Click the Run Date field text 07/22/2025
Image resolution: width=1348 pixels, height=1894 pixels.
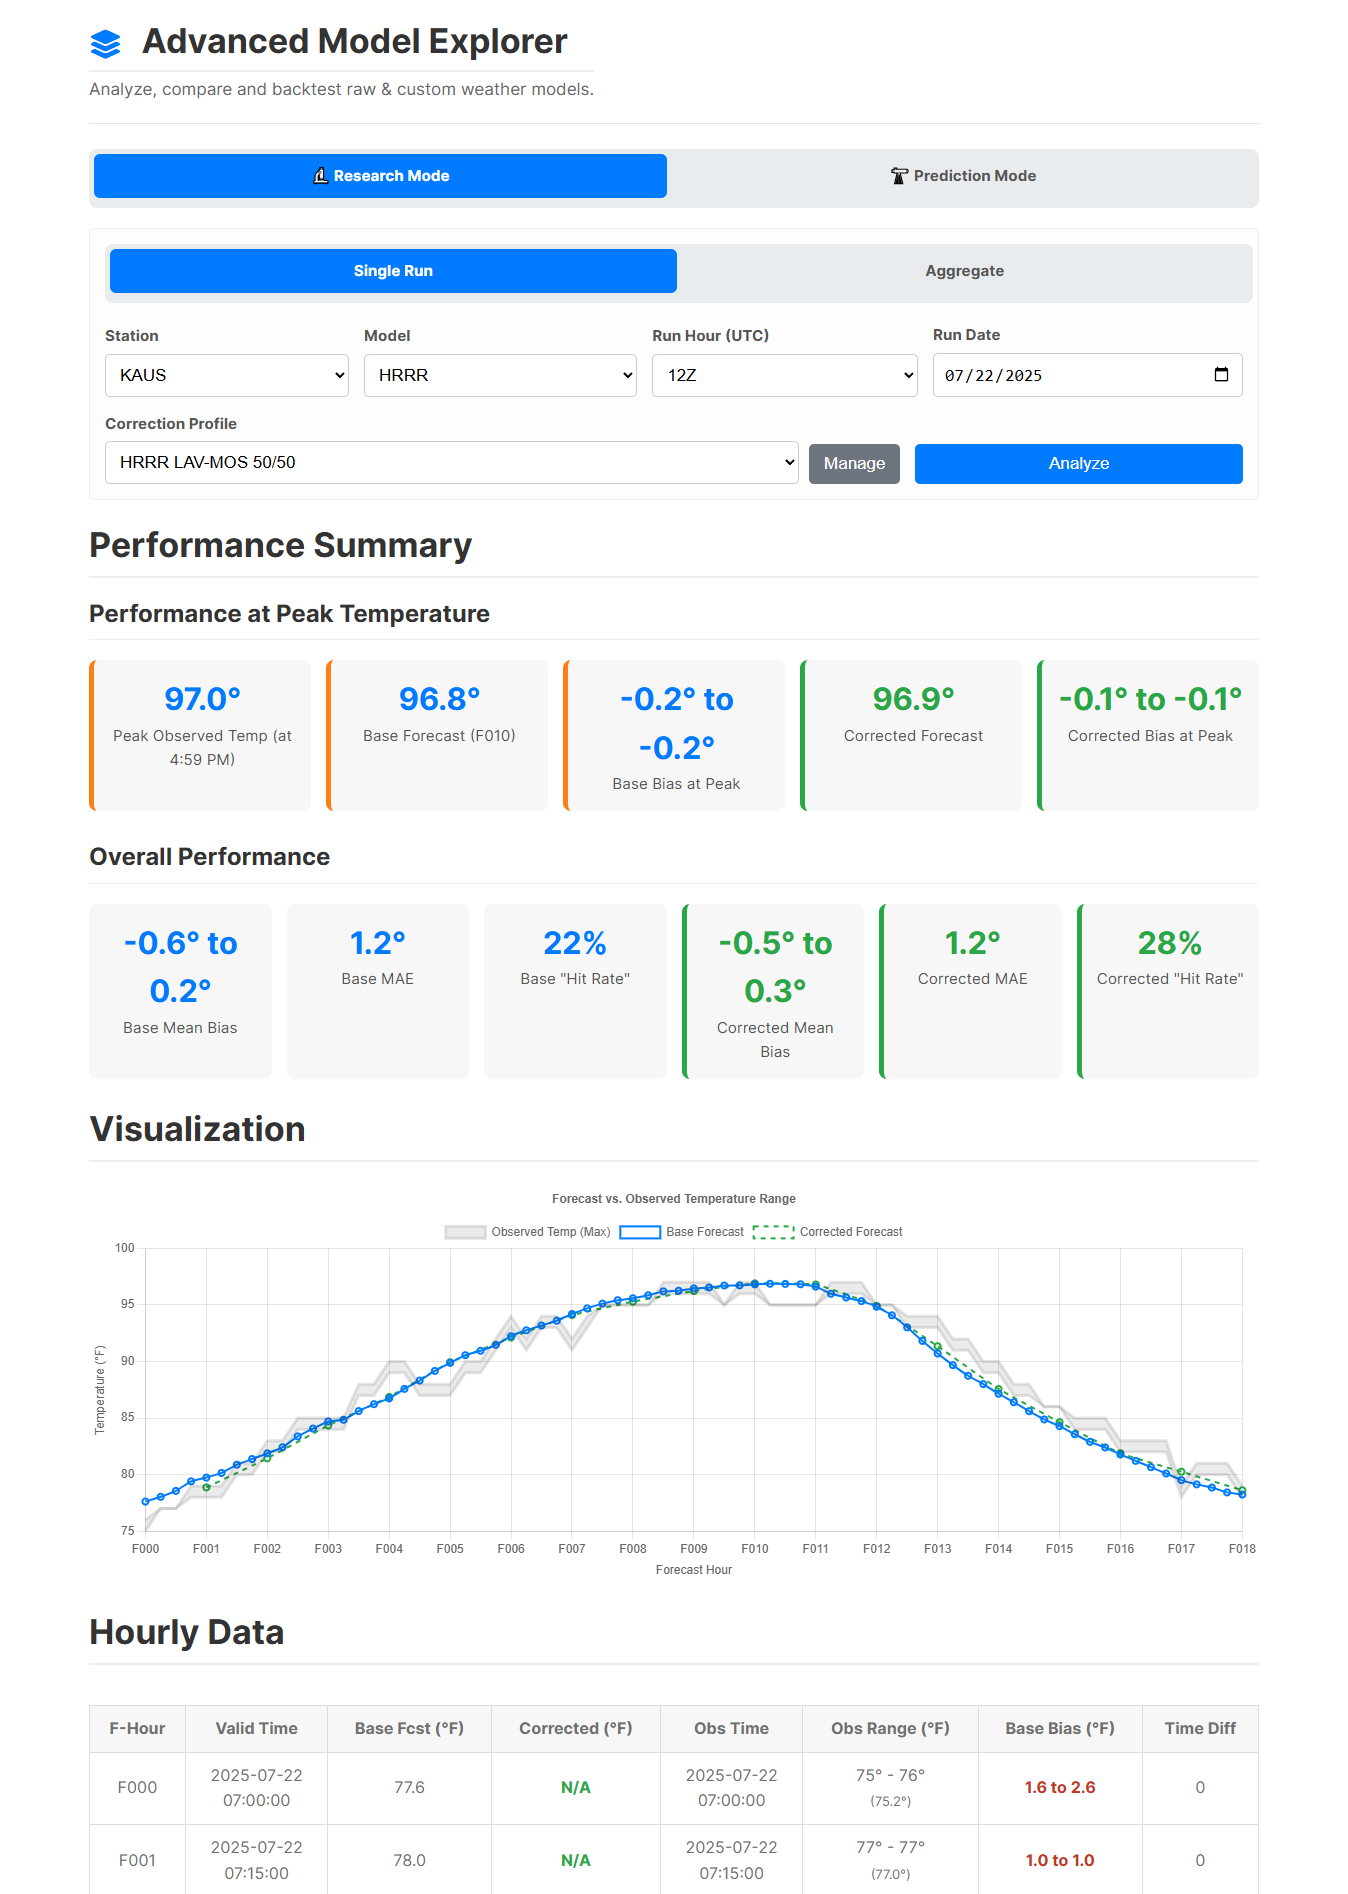993,376
